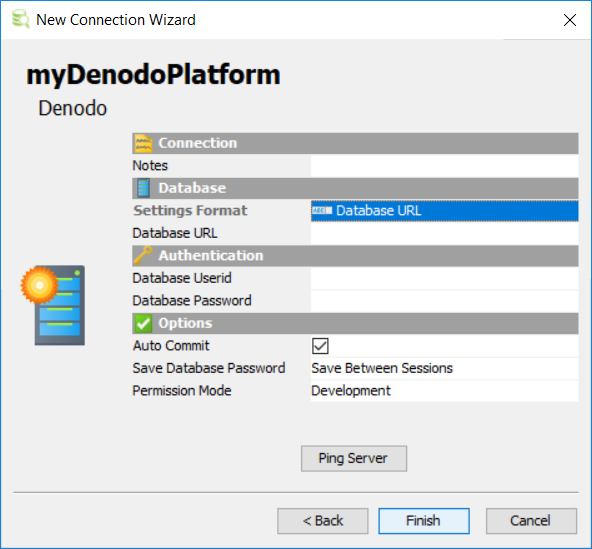Focus the Database Userid field
Image resolution: width=592 pixels, height=549 pixels.
click(x=444, y=278)
